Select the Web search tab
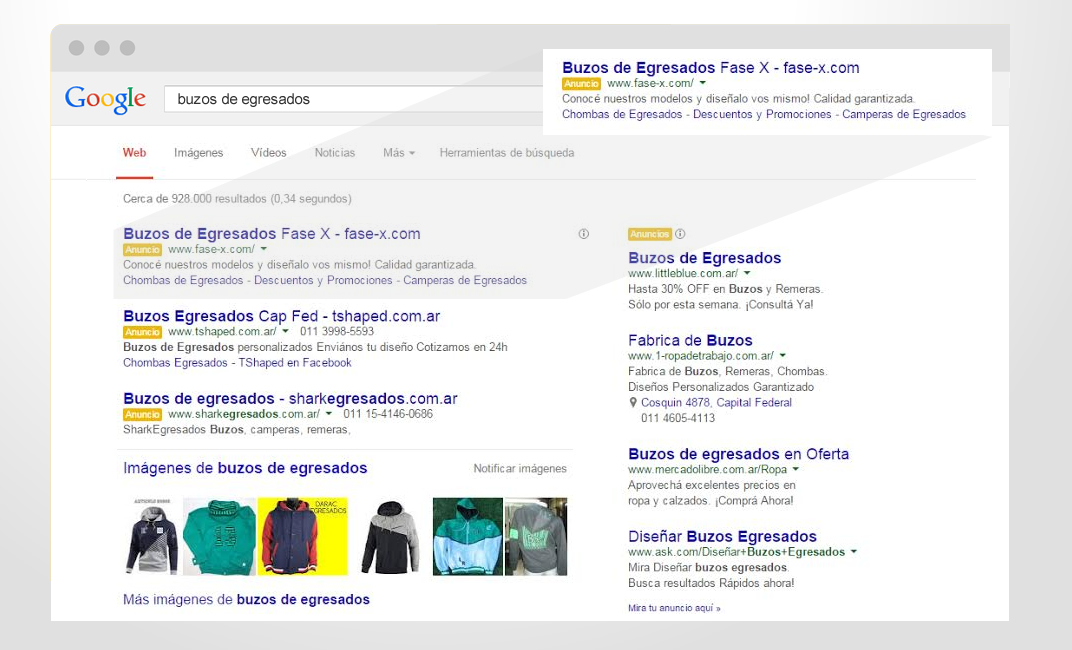This screenshot has width=1072, height=650. point(135,153)
